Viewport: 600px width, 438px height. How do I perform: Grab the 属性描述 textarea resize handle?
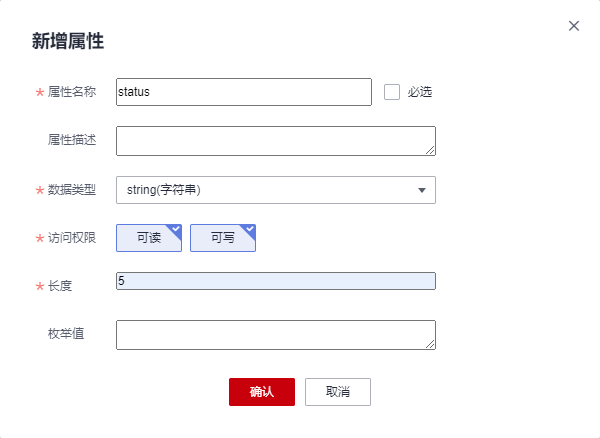pos(431,151)
